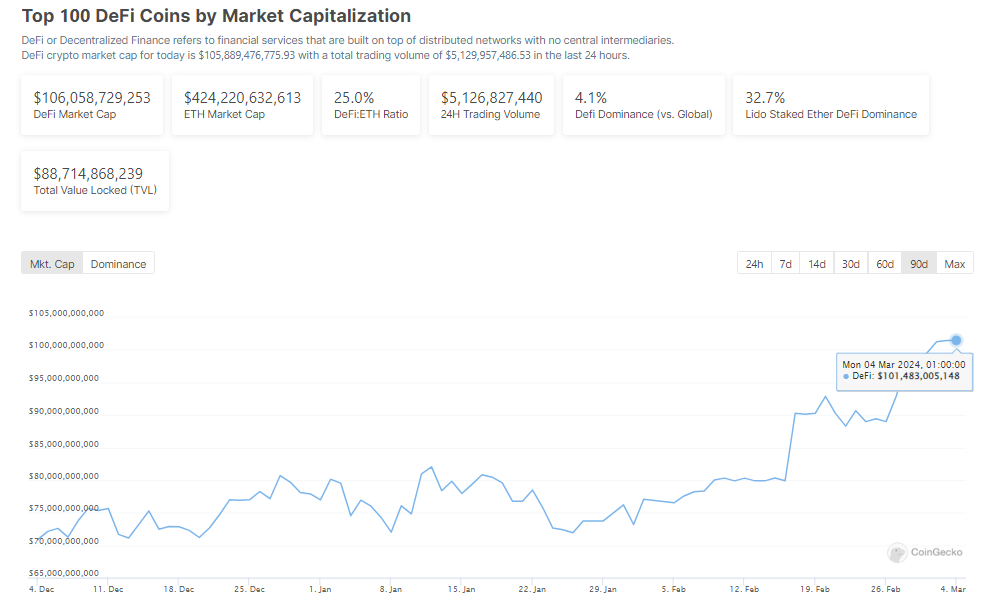Open the DeFi:ETH Ratio card
This screenshot has height=613, width=1007.
point(371,105)
